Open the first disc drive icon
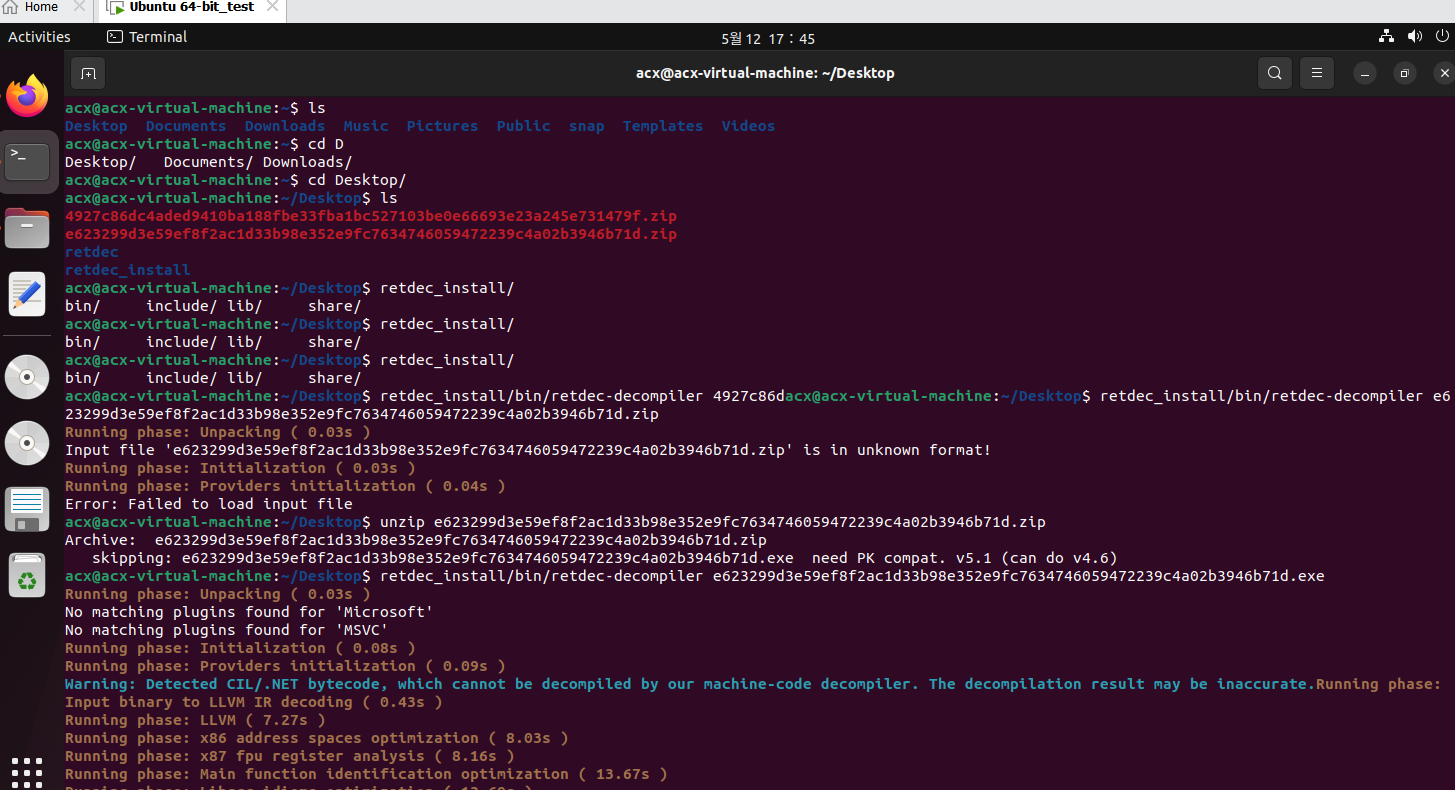This screenshot has width=1455, height=790. pyautogui.click(x=27, y=378)
